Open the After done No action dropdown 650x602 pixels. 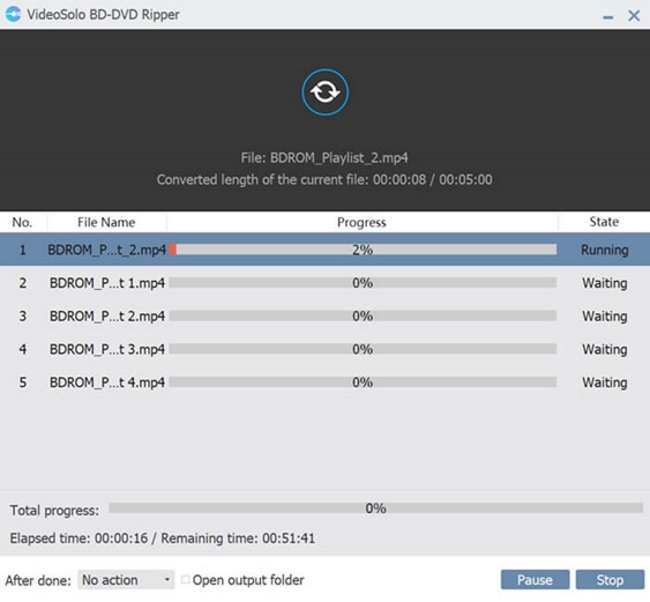click(126, 580)
